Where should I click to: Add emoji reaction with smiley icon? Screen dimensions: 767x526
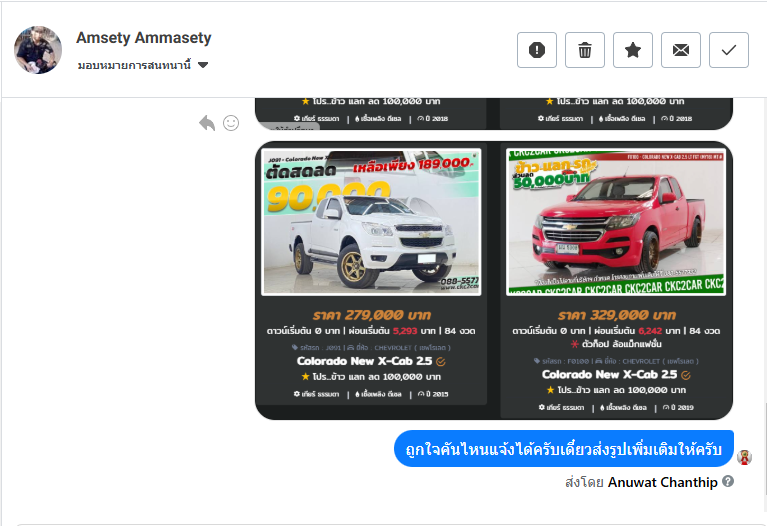tap(231, 123)
